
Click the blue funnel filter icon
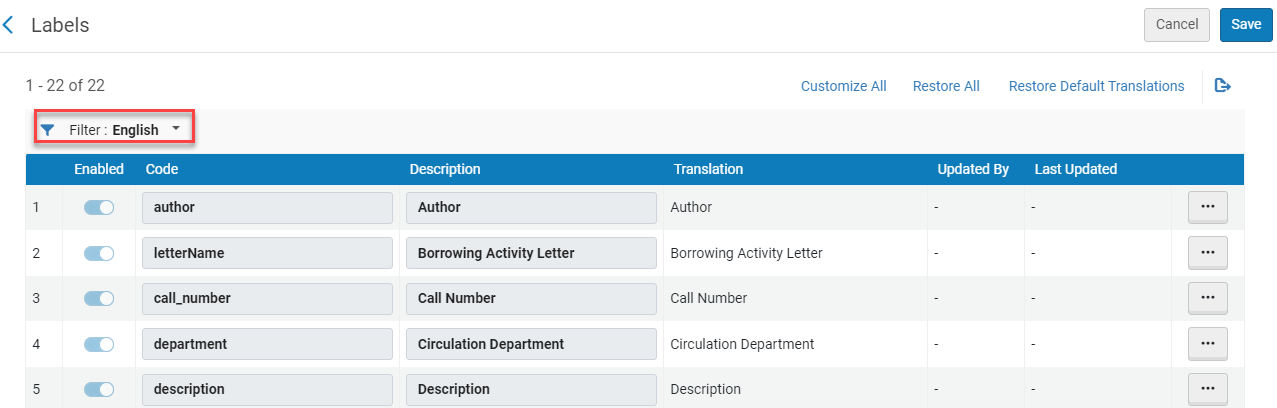pos(47,130)
